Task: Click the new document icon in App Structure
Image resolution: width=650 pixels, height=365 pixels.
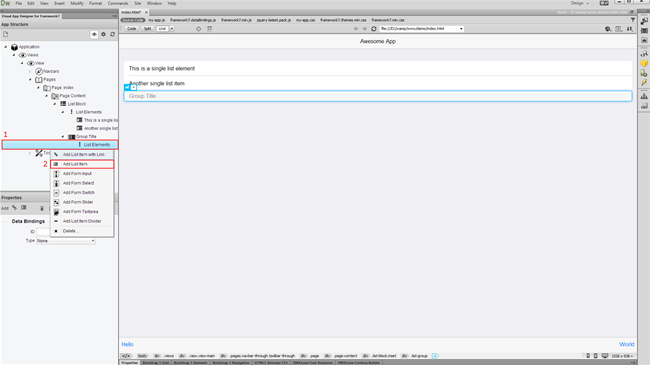Action: (6, 34)
